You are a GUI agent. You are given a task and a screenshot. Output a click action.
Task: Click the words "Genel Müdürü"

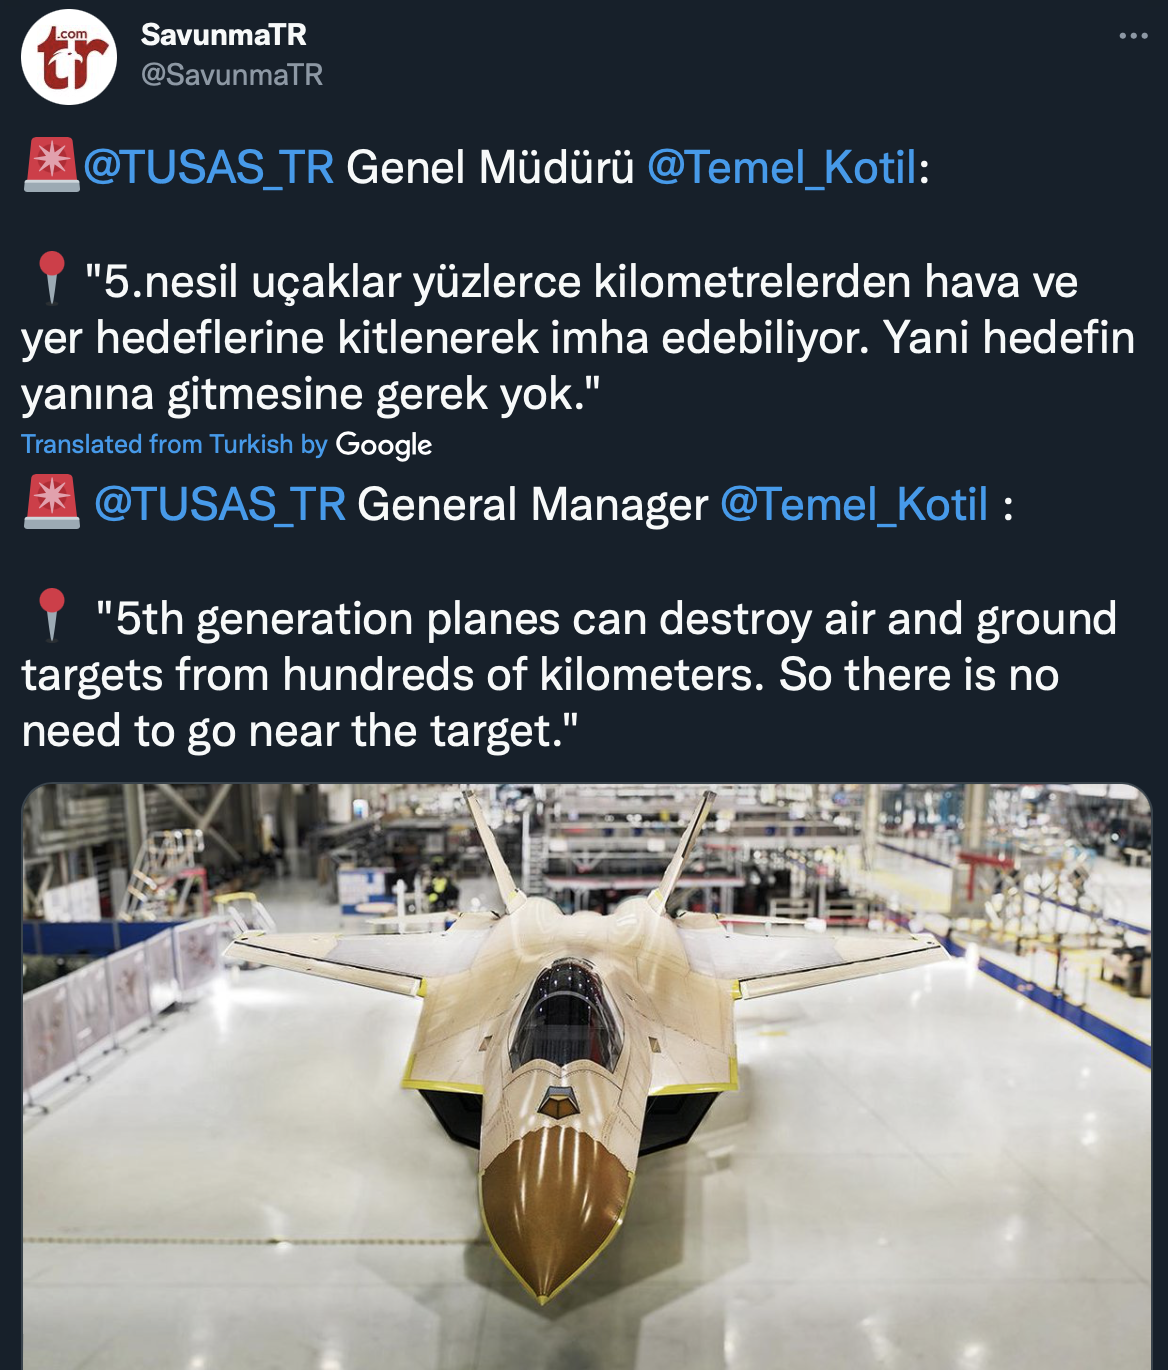(490, 167)
